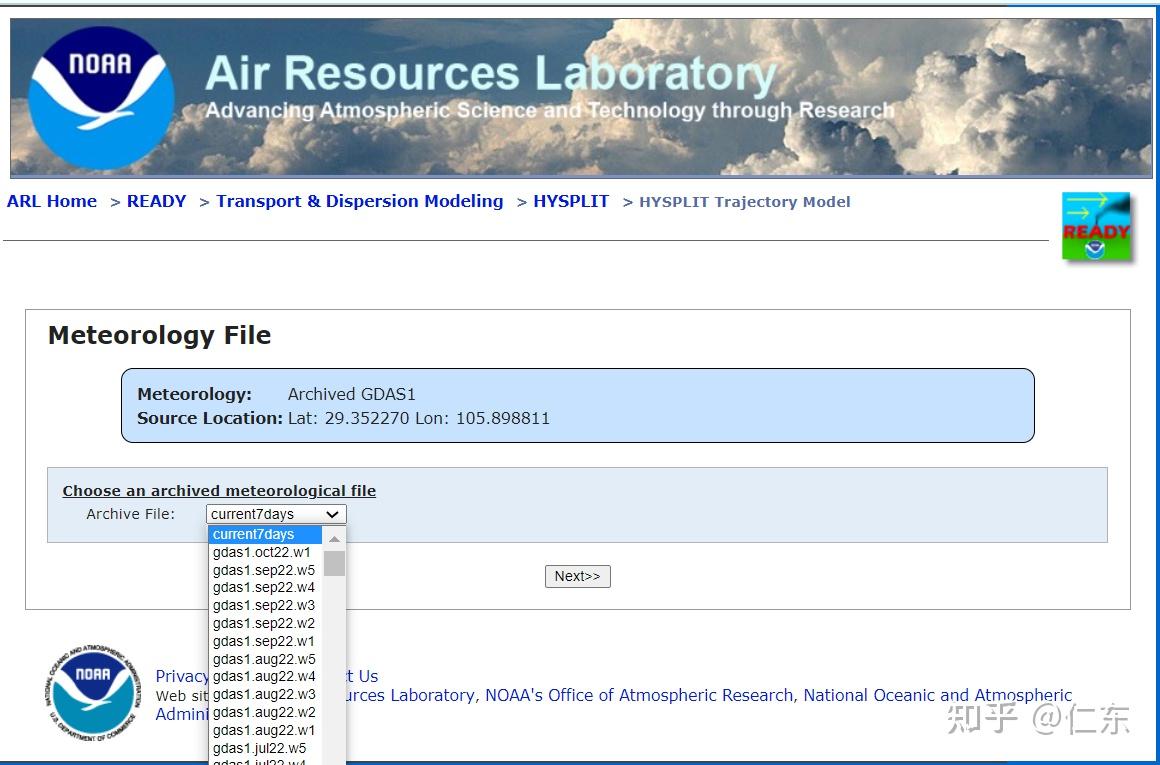Go to ARL Home breadcrumb link
This screenshot has height=765, width=1160.
click(x=52, y=201)
